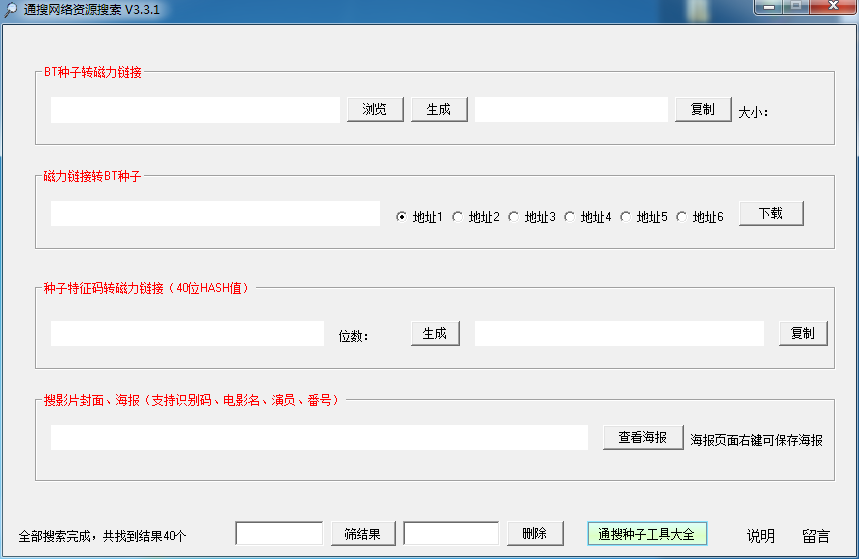
Task: Click 复制 in the HASH值 section
Action: click(x=803, y=333)
